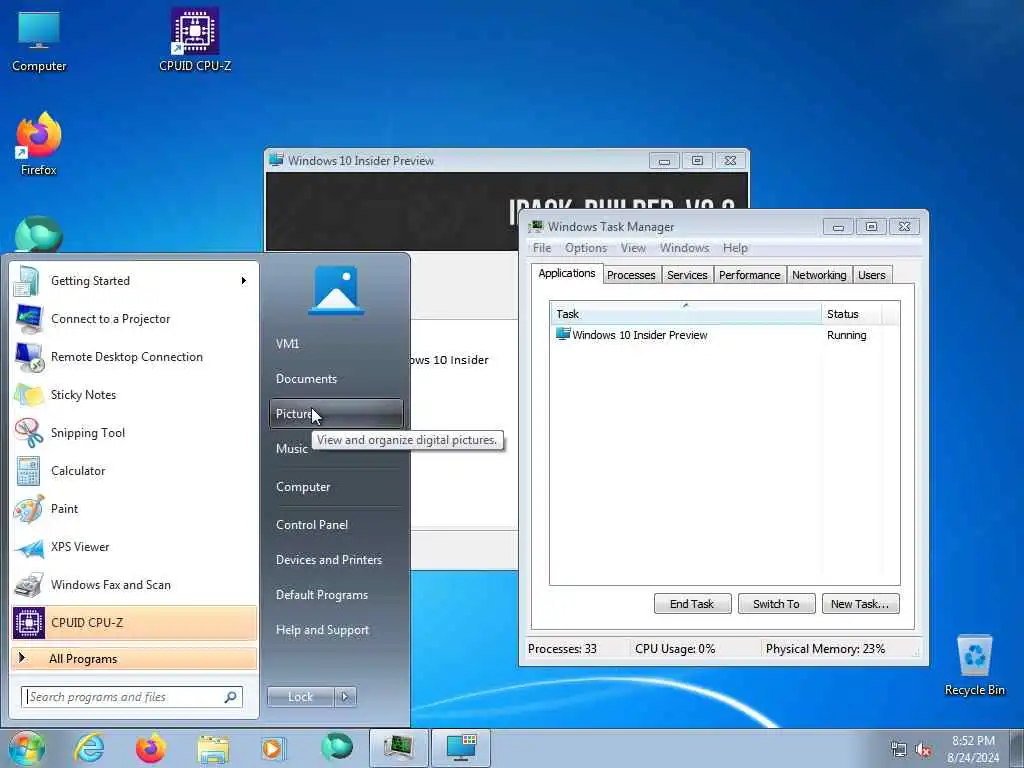Switch to the Performance tab
The width and height of the screenshot is (1024, 768).
tap(749, 275)
